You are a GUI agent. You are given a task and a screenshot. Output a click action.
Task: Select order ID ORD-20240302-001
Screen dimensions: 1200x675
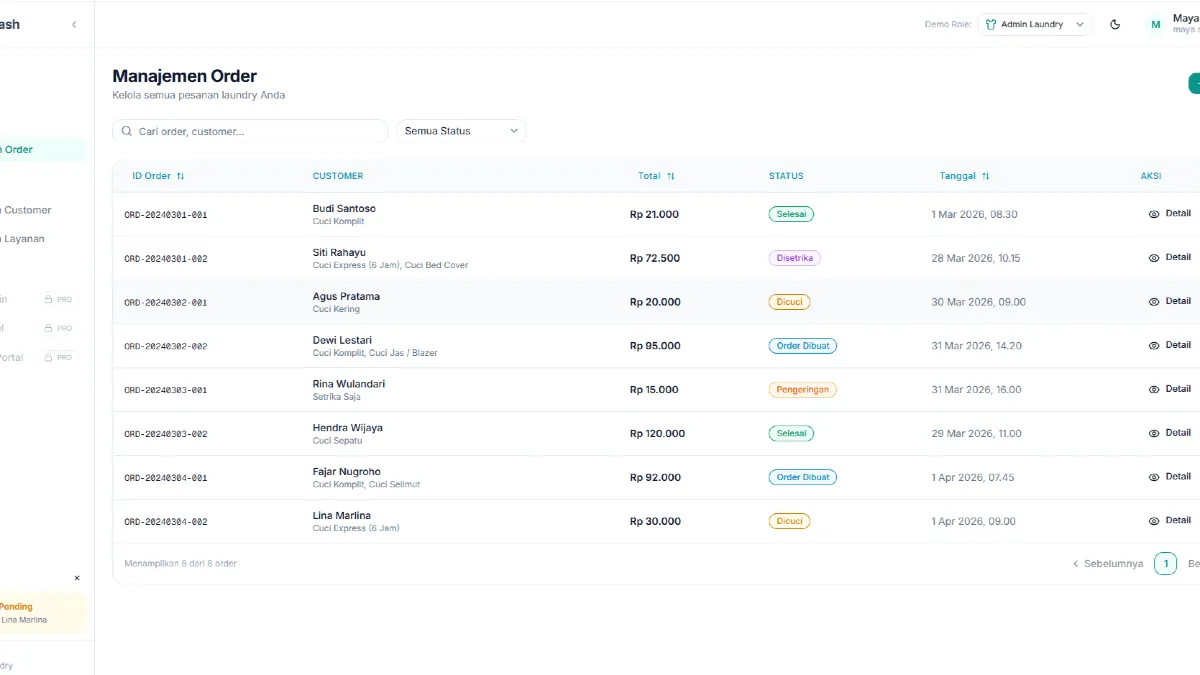point(166,303)
